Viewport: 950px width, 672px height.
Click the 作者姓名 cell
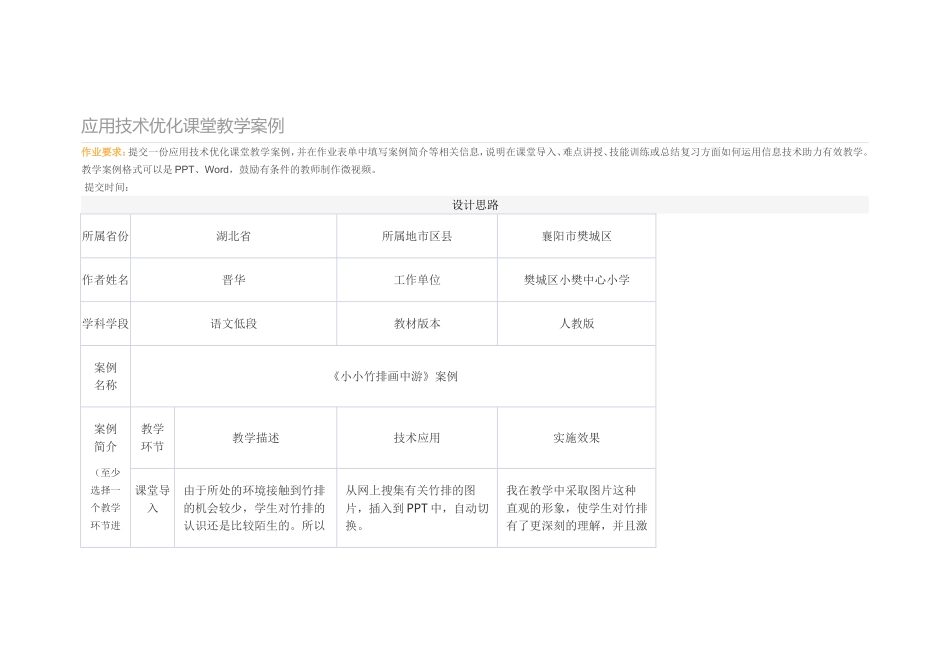tap(105, 279)
